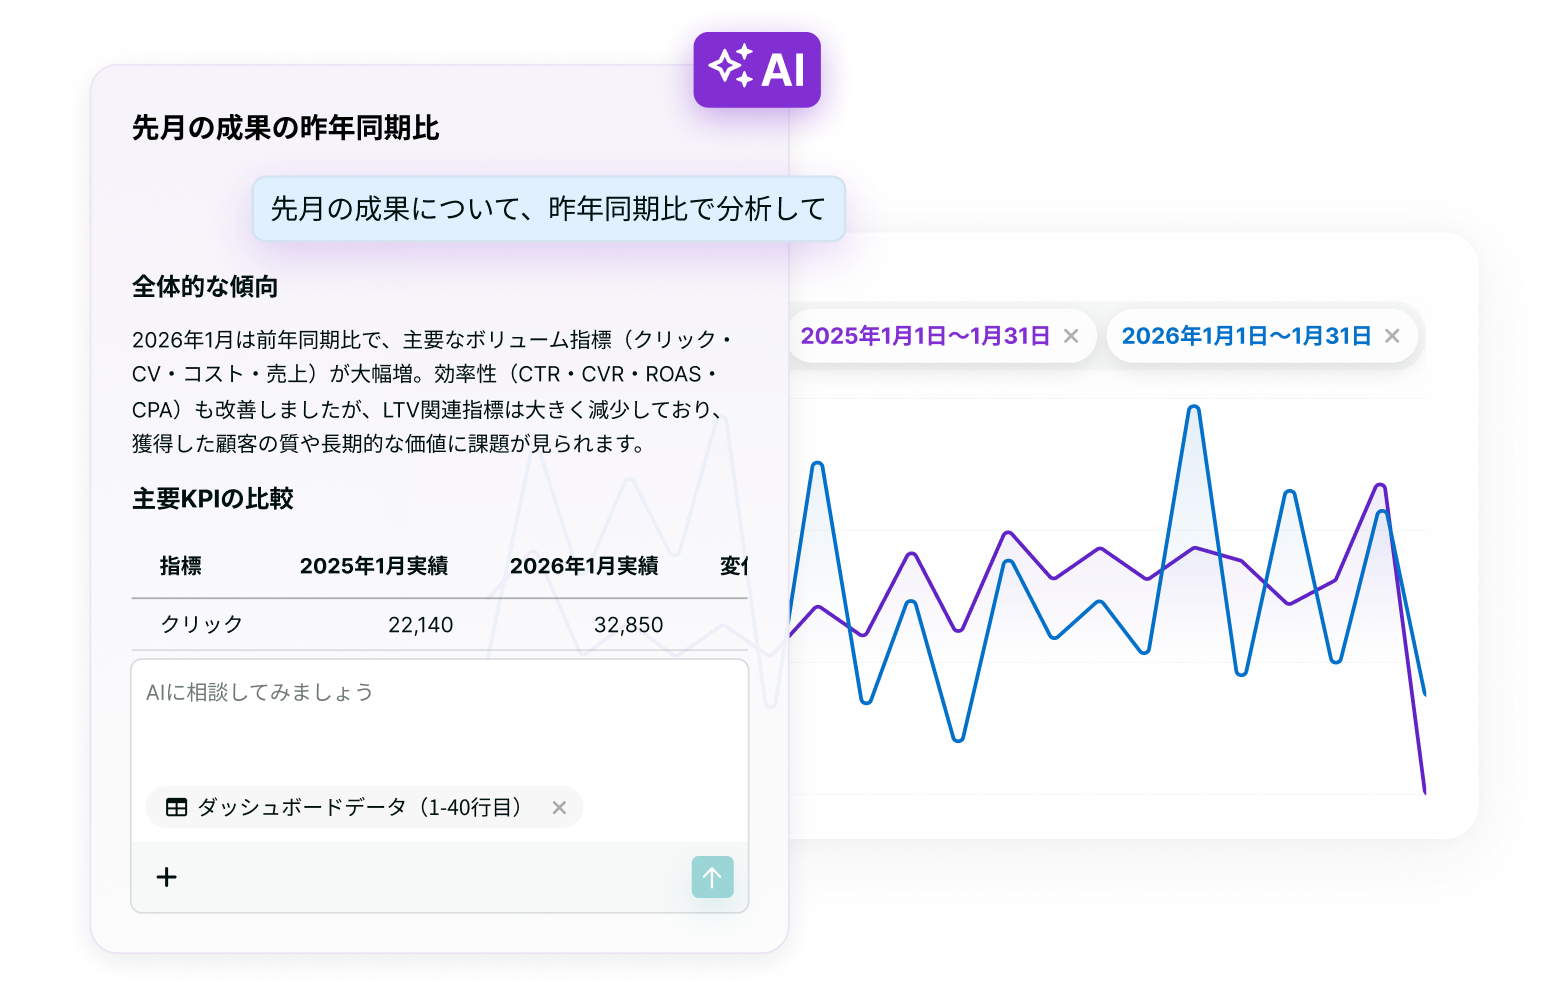Click the 先月の成果について prompt bubble
Screen dimensions: 1559x1004
pyautogui.click(x=548, y=209)
